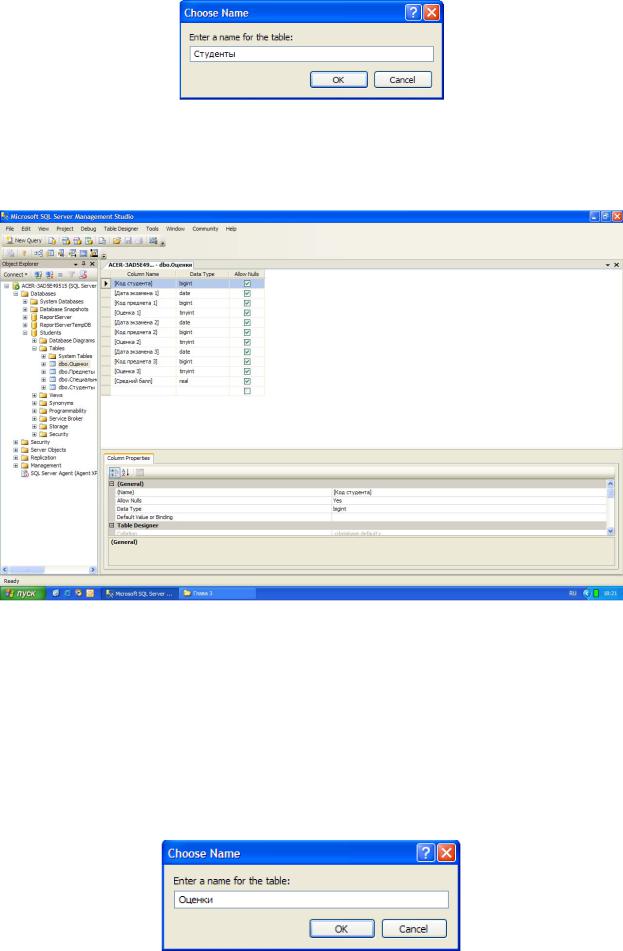623x951 pixels.
Task: Click the Save disk icon in toolbar
Action: [128, 241]
